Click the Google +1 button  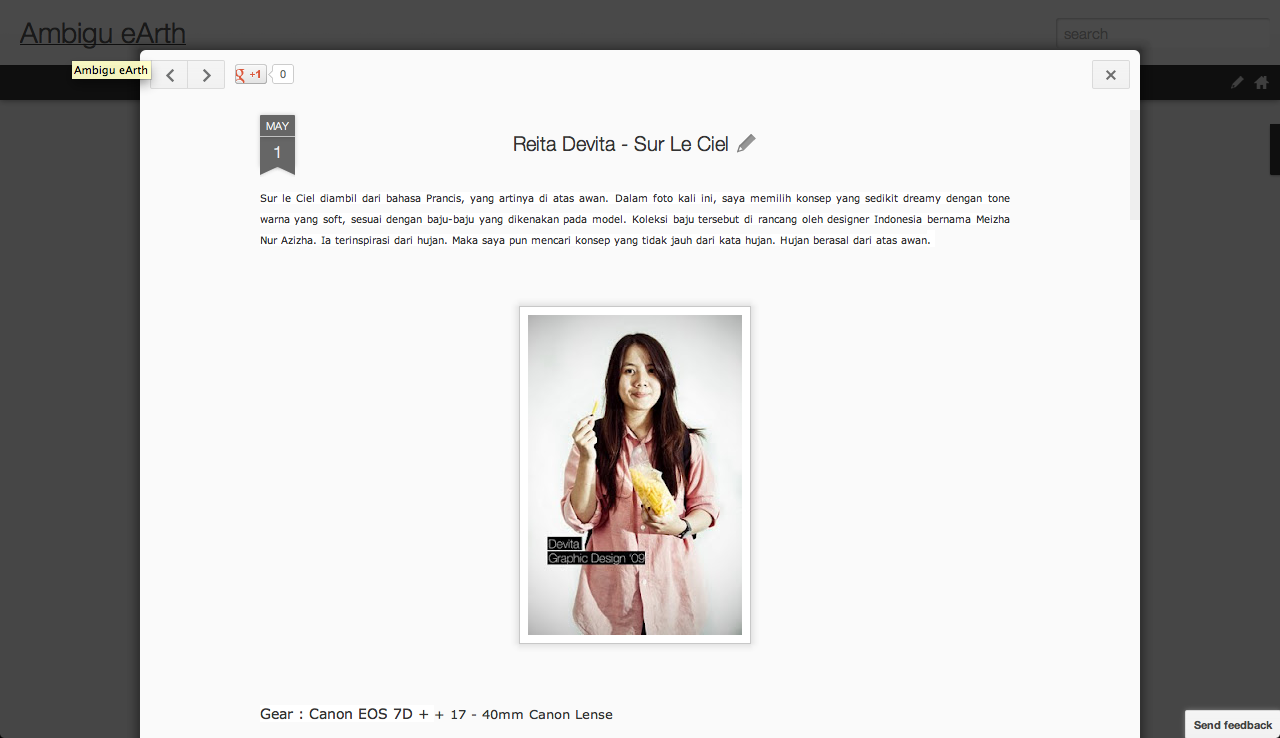coord(250,74)
